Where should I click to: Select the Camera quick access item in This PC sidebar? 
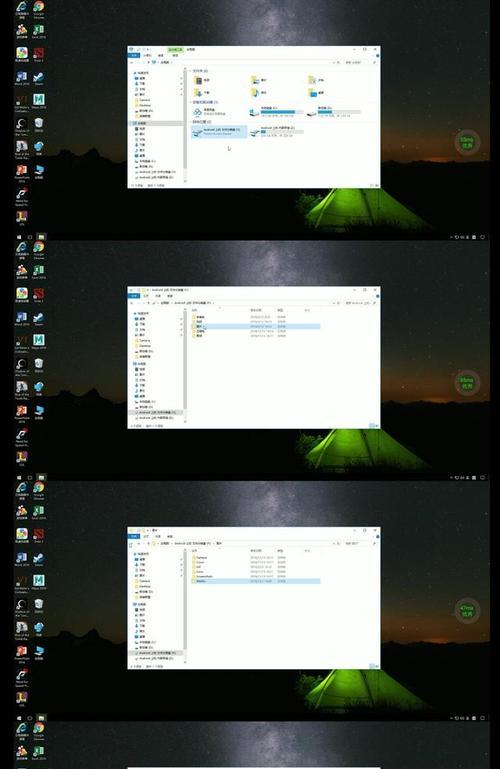click(x=144, y=100)
